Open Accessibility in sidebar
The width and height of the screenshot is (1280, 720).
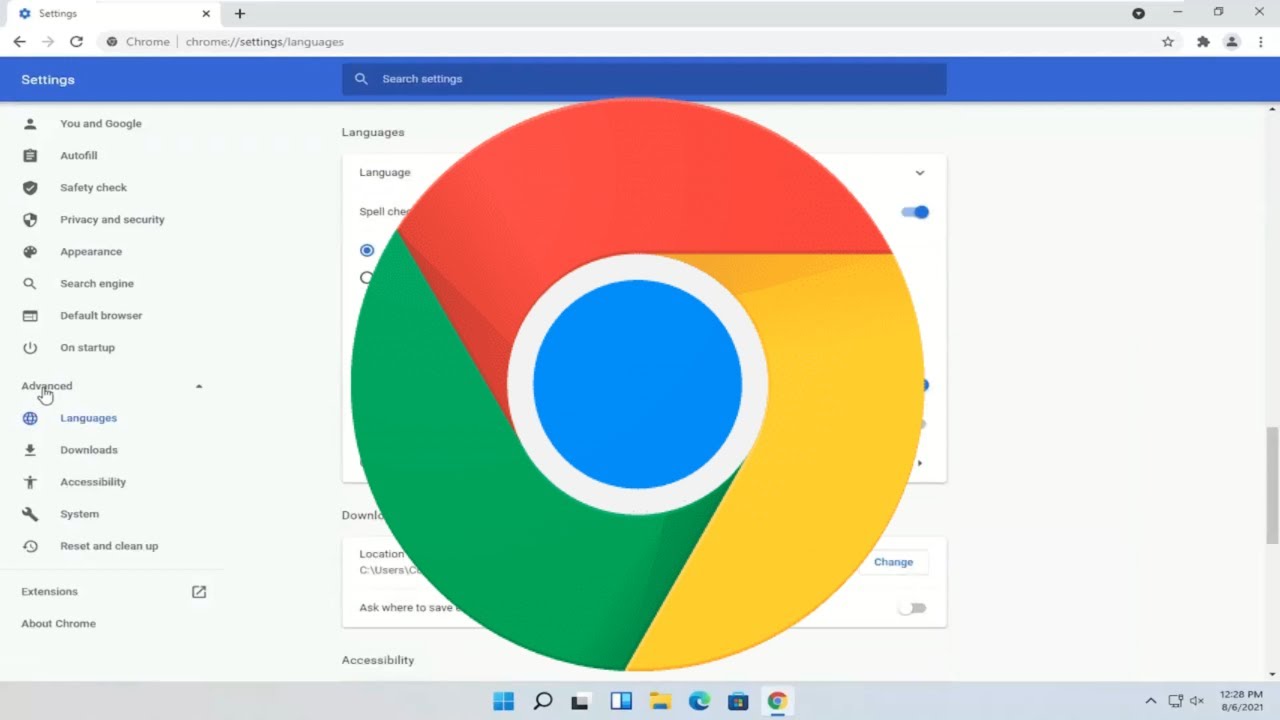[93, 482]
